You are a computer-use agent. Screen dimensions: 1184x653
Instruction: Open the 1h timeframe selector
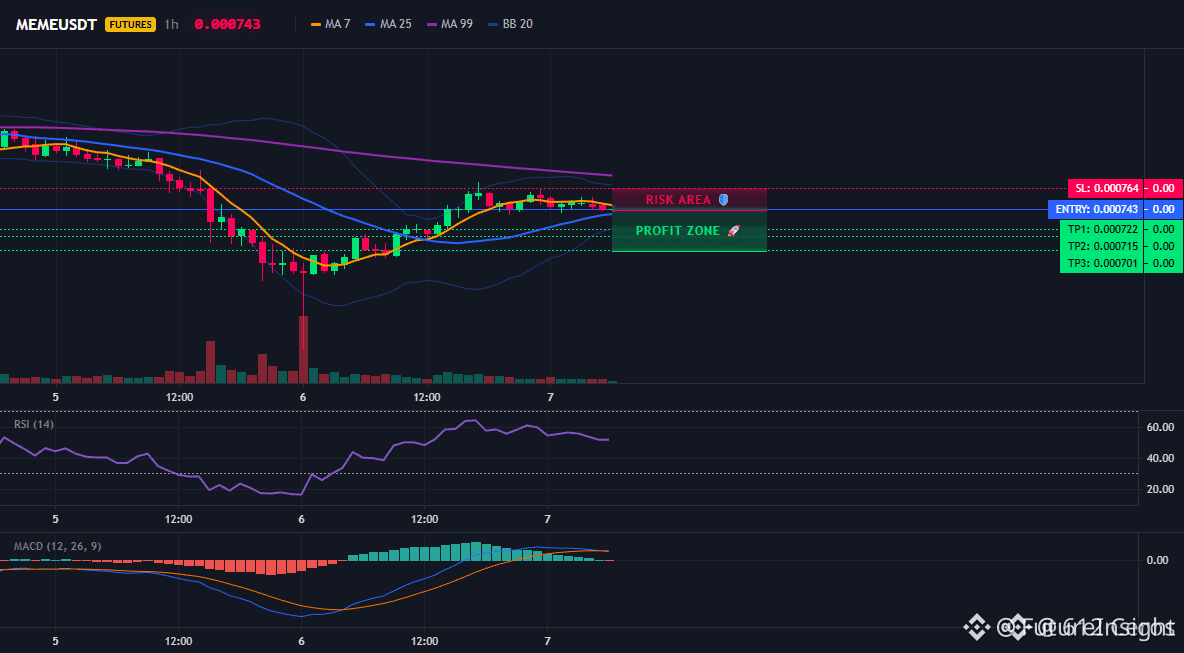171,24
